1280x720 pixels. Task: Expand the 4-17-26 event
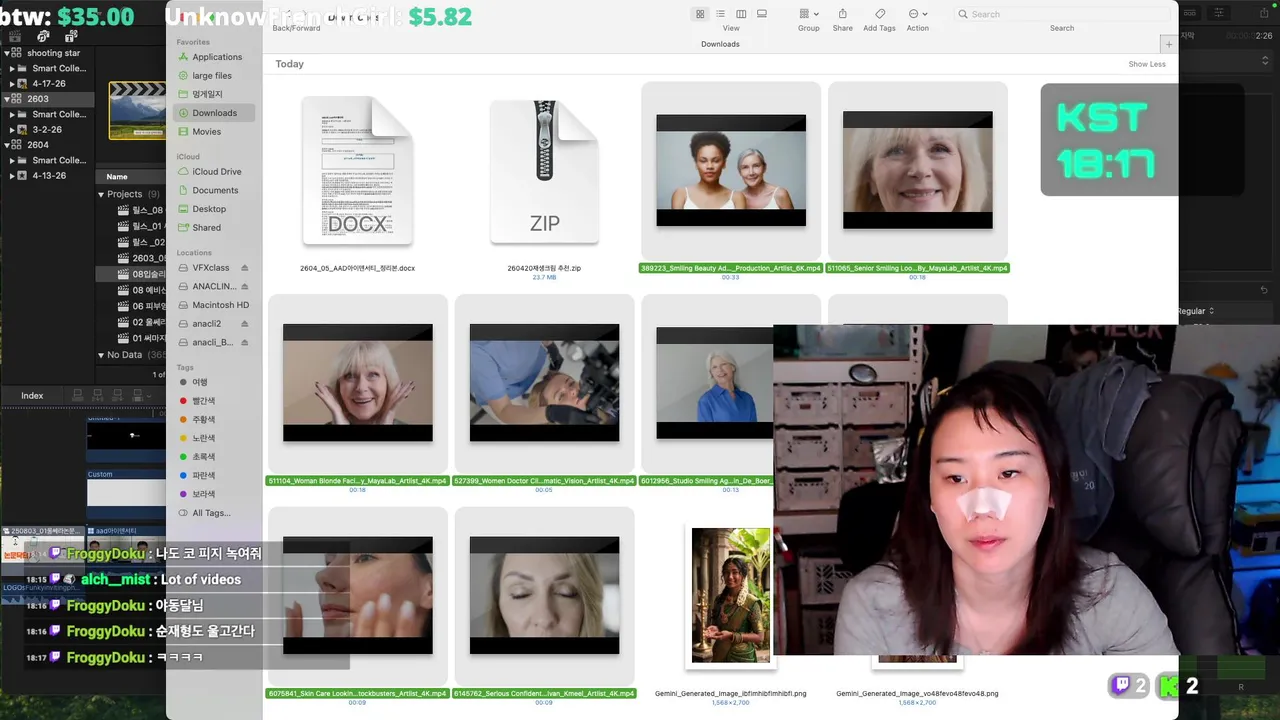point(12,84)
